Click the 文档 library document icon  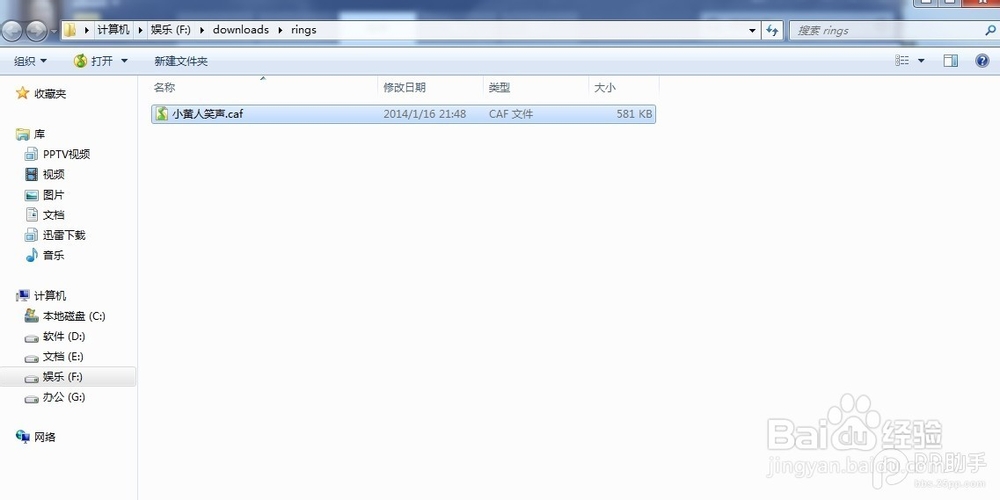(31, 215)
